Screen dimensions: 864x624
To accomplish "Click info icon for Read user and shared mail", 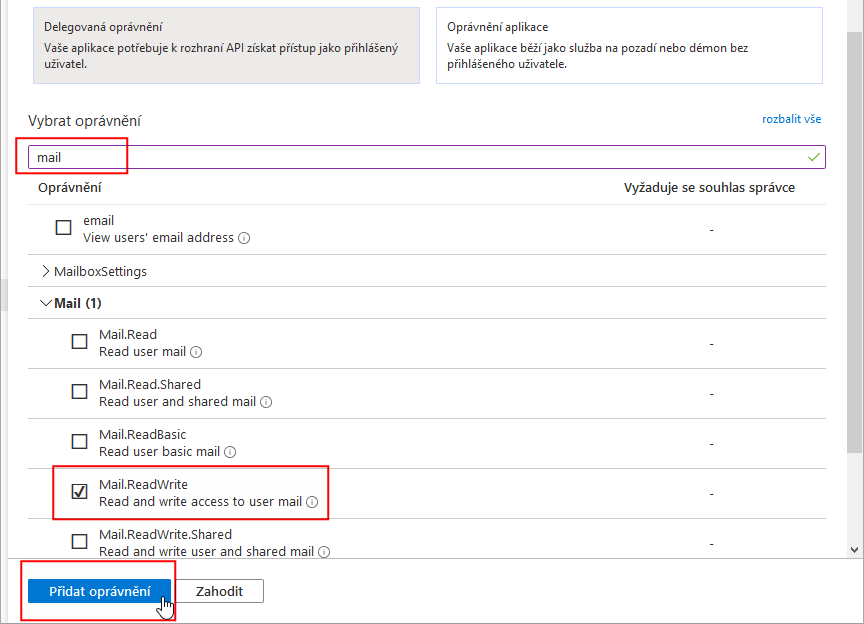I will point(266,402).
